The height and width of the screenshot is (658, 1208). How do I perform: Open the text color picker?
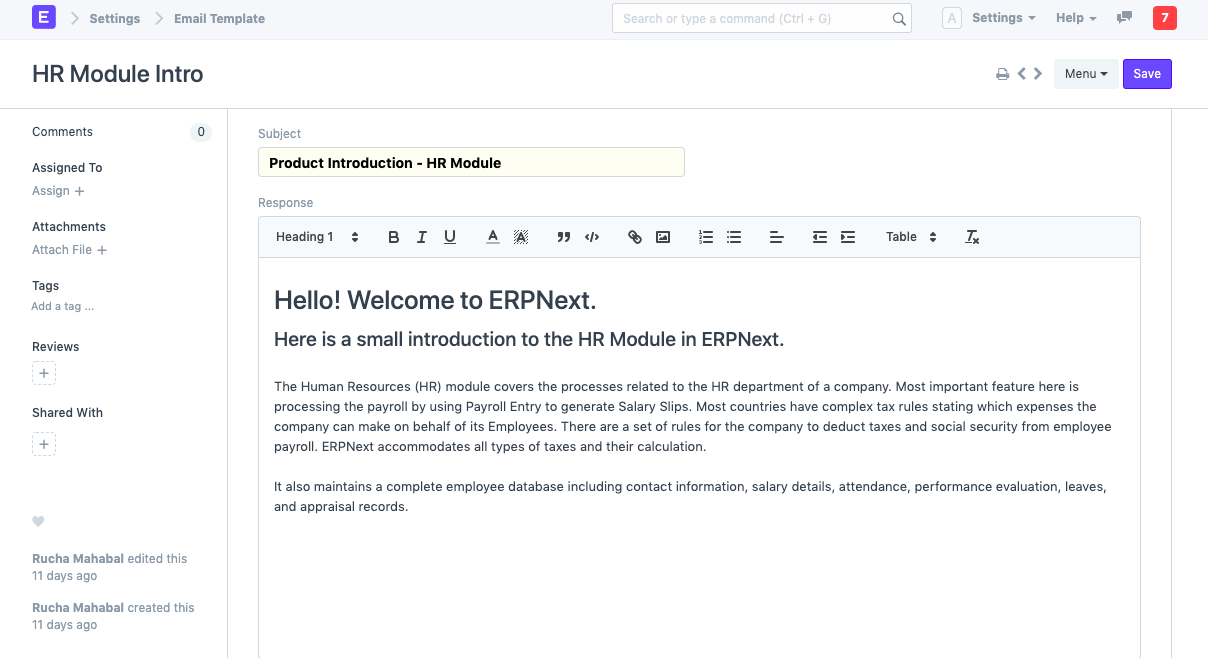pos(492,237)
